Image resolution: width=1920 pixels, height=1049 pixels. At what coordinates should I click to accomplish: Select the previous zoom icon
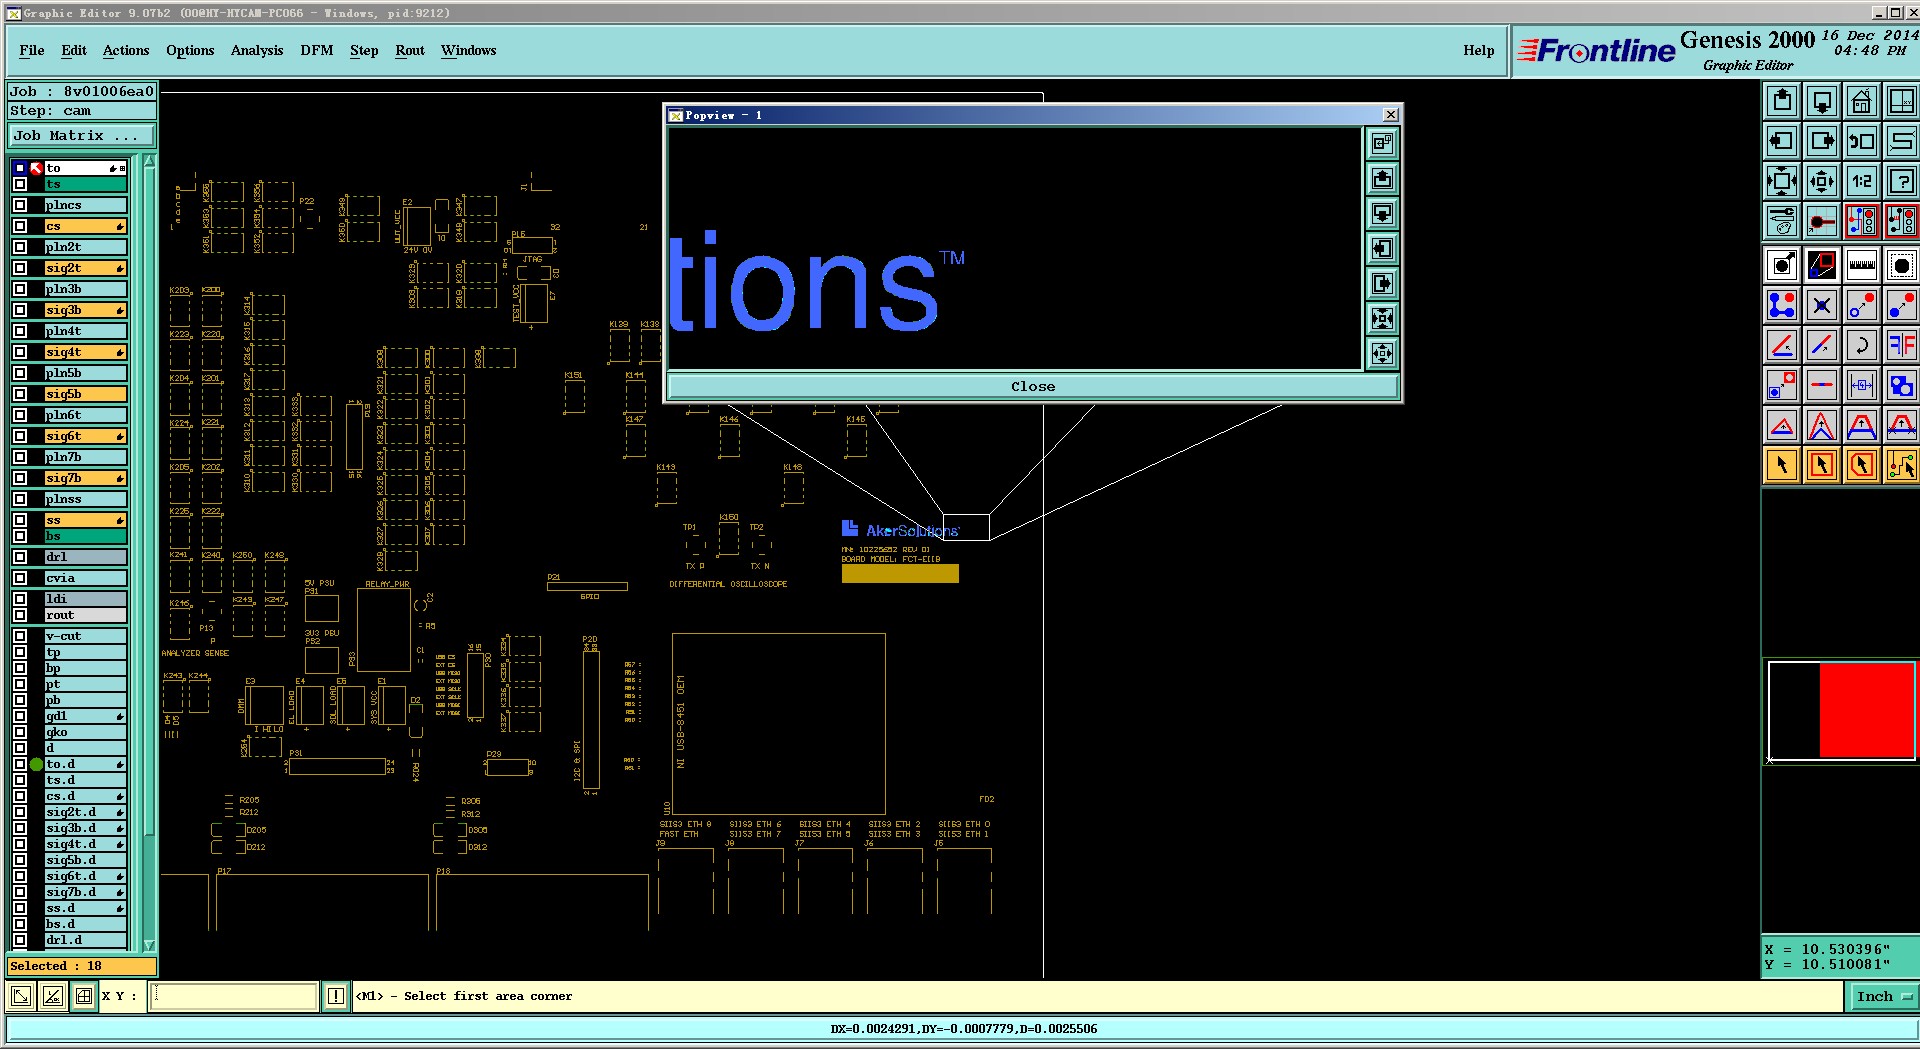(x=1862, y=141)
